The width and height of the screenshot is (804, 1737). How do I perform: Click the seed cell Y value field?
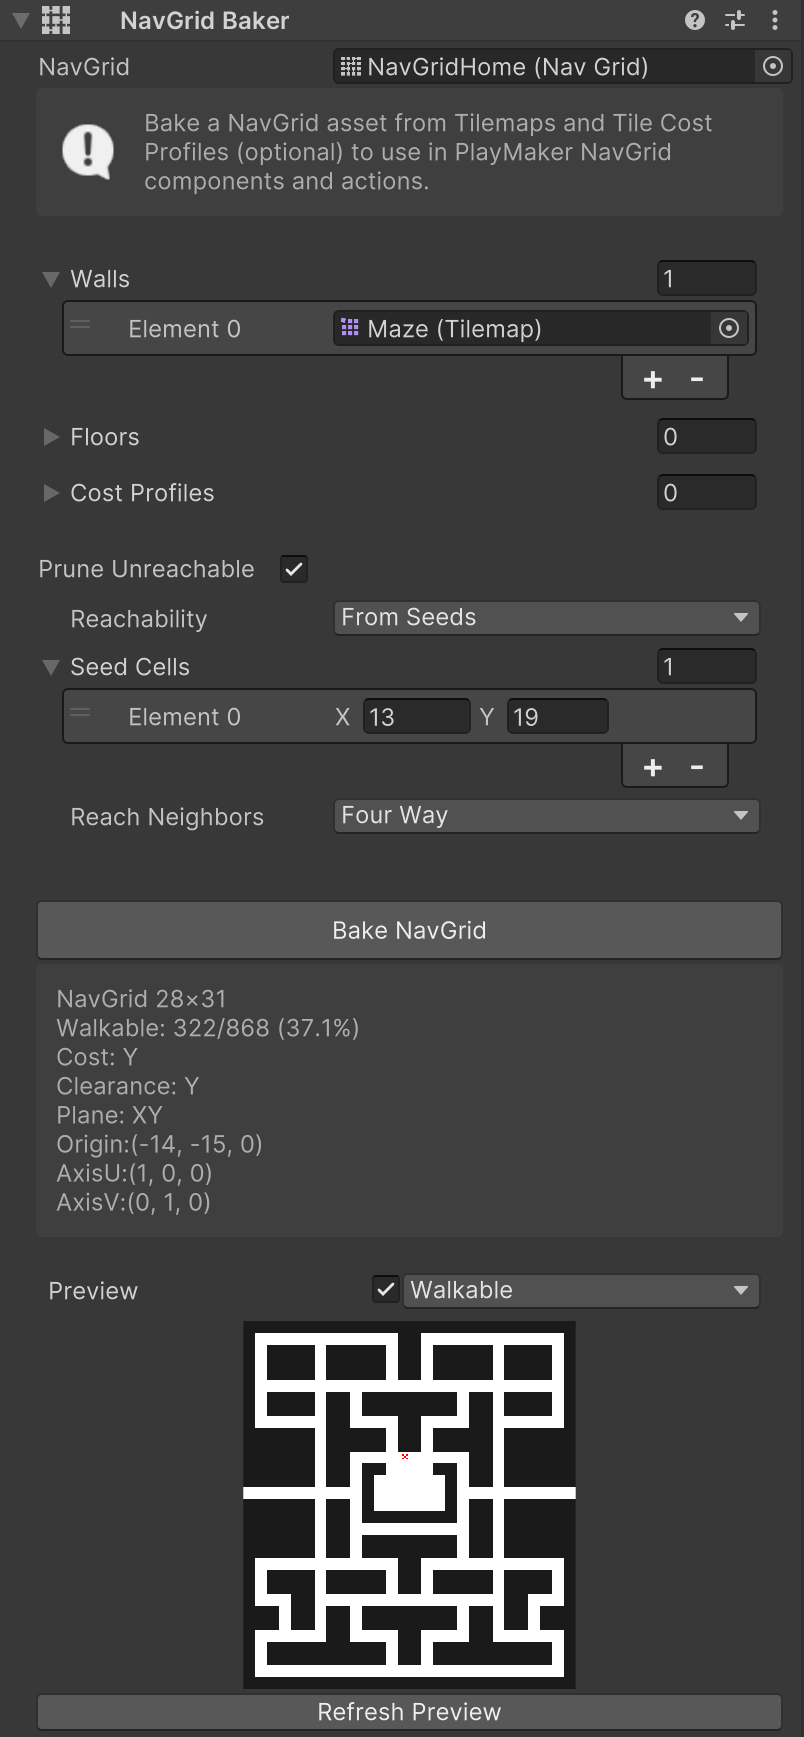tap(557, 716)
